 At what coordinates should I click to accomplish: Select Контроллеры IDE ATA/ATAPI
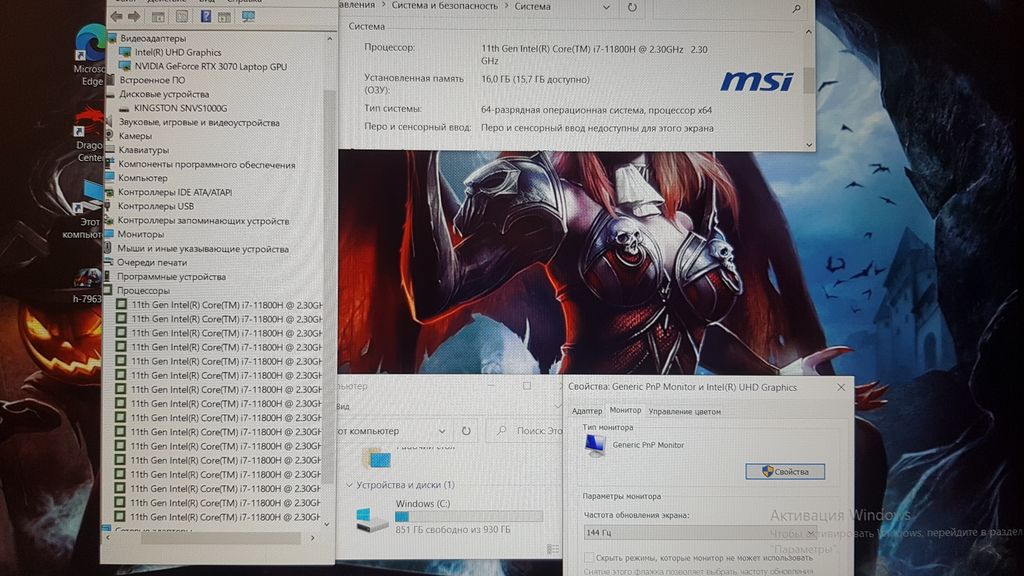click(174, 192)
